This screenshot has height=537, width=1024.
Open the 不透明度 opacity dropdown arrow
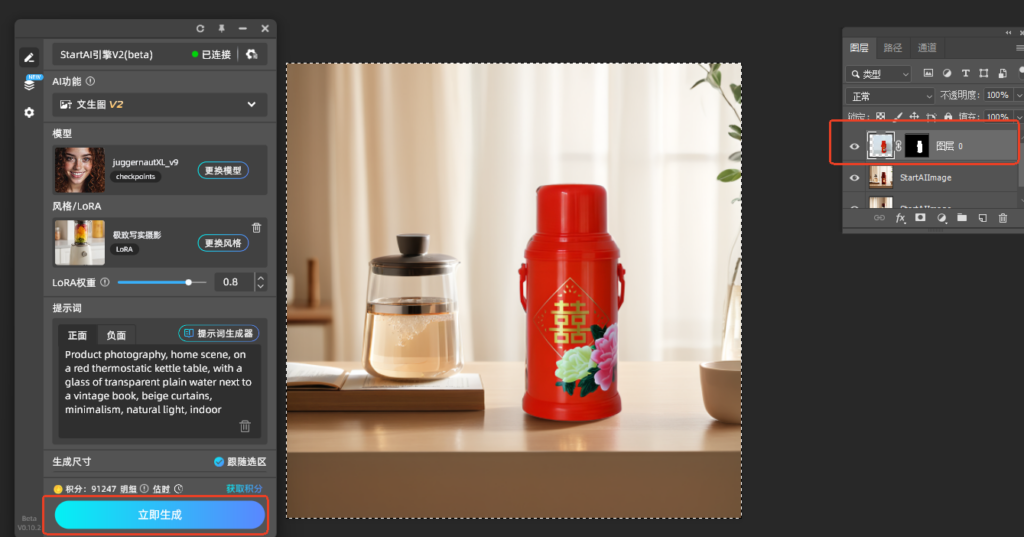coord(1019,95)
